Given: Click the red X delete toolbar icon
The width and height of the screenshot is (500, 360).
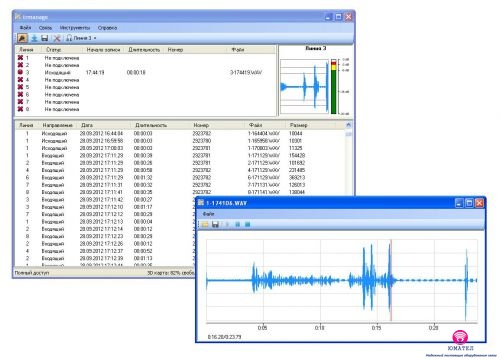Looking at the screenshot, I should [57, 38].
